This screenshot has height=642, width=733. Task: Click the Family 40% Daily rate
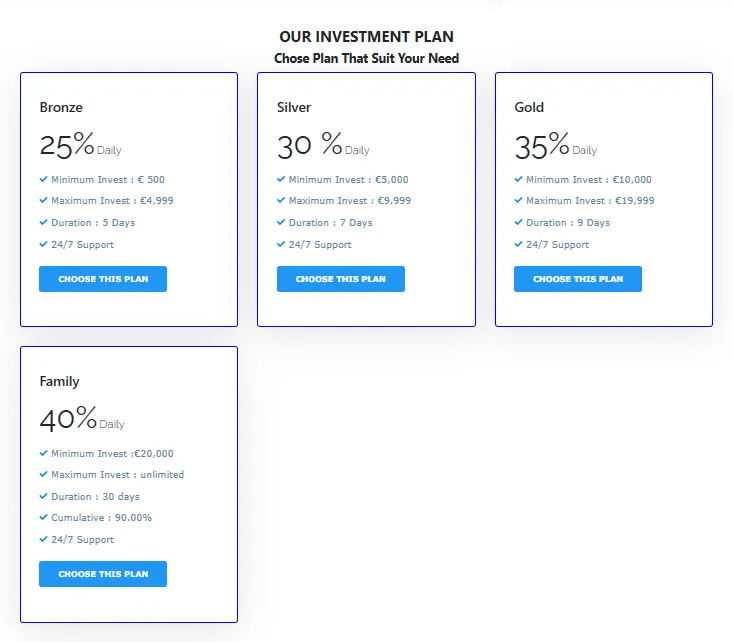click(x=81, y=420)
